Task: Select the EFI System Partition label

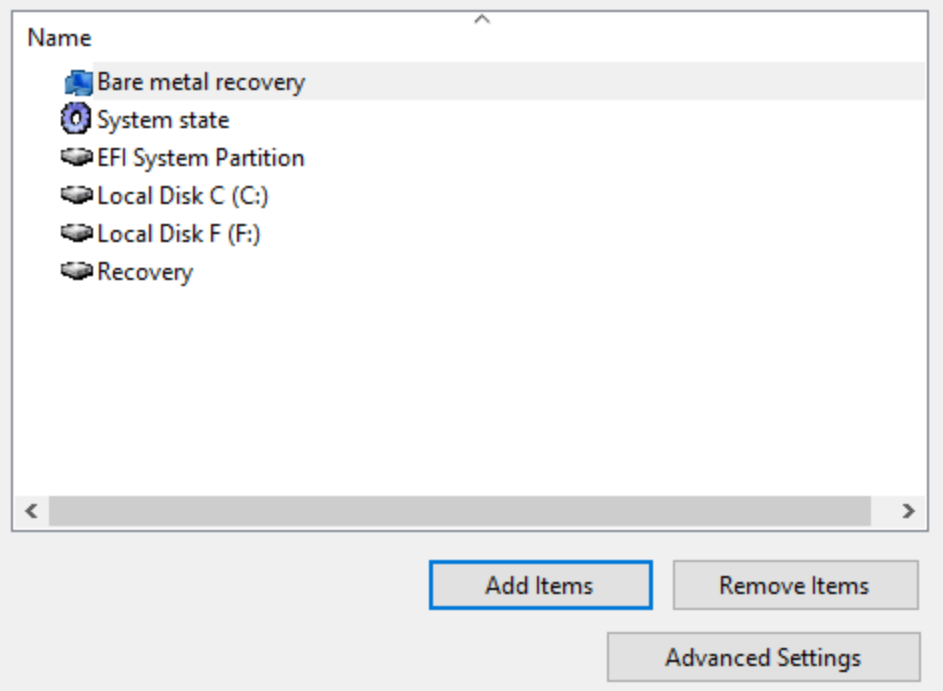Action: pos(200,158)
